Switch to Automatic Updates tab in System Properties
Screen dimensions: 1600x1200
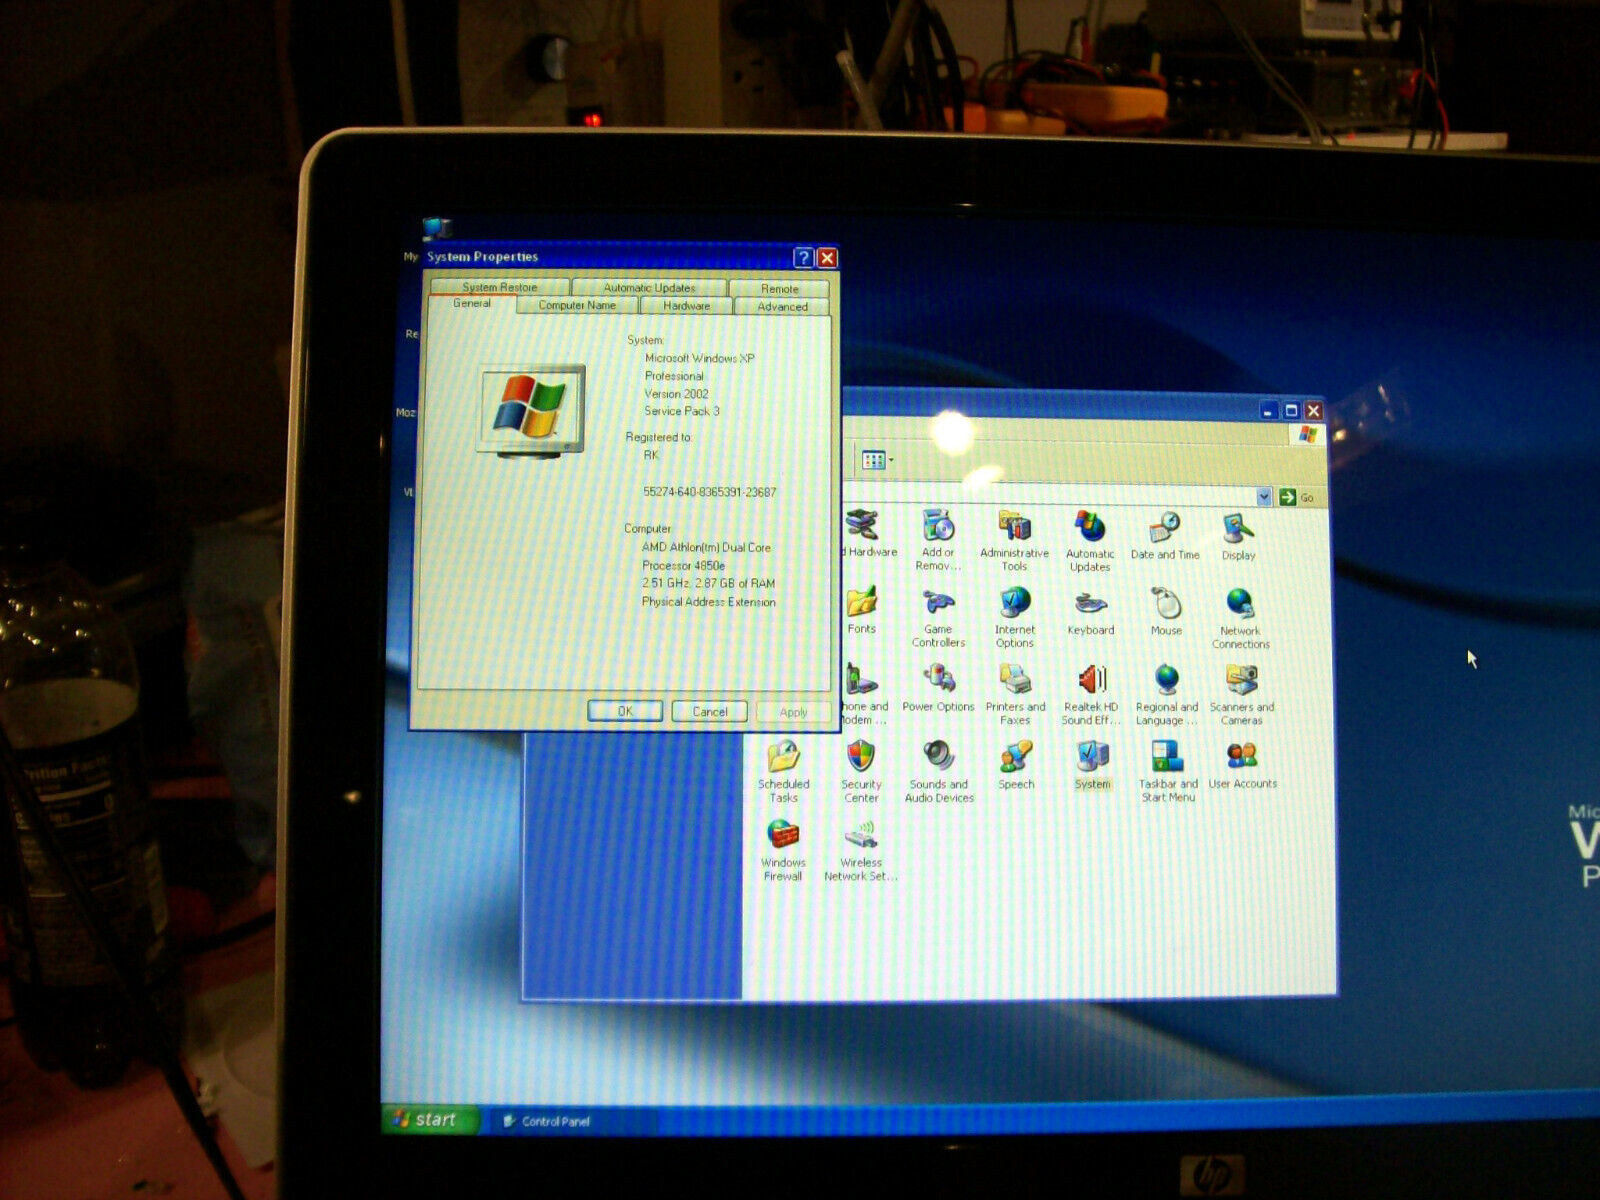tap(649, 287)
